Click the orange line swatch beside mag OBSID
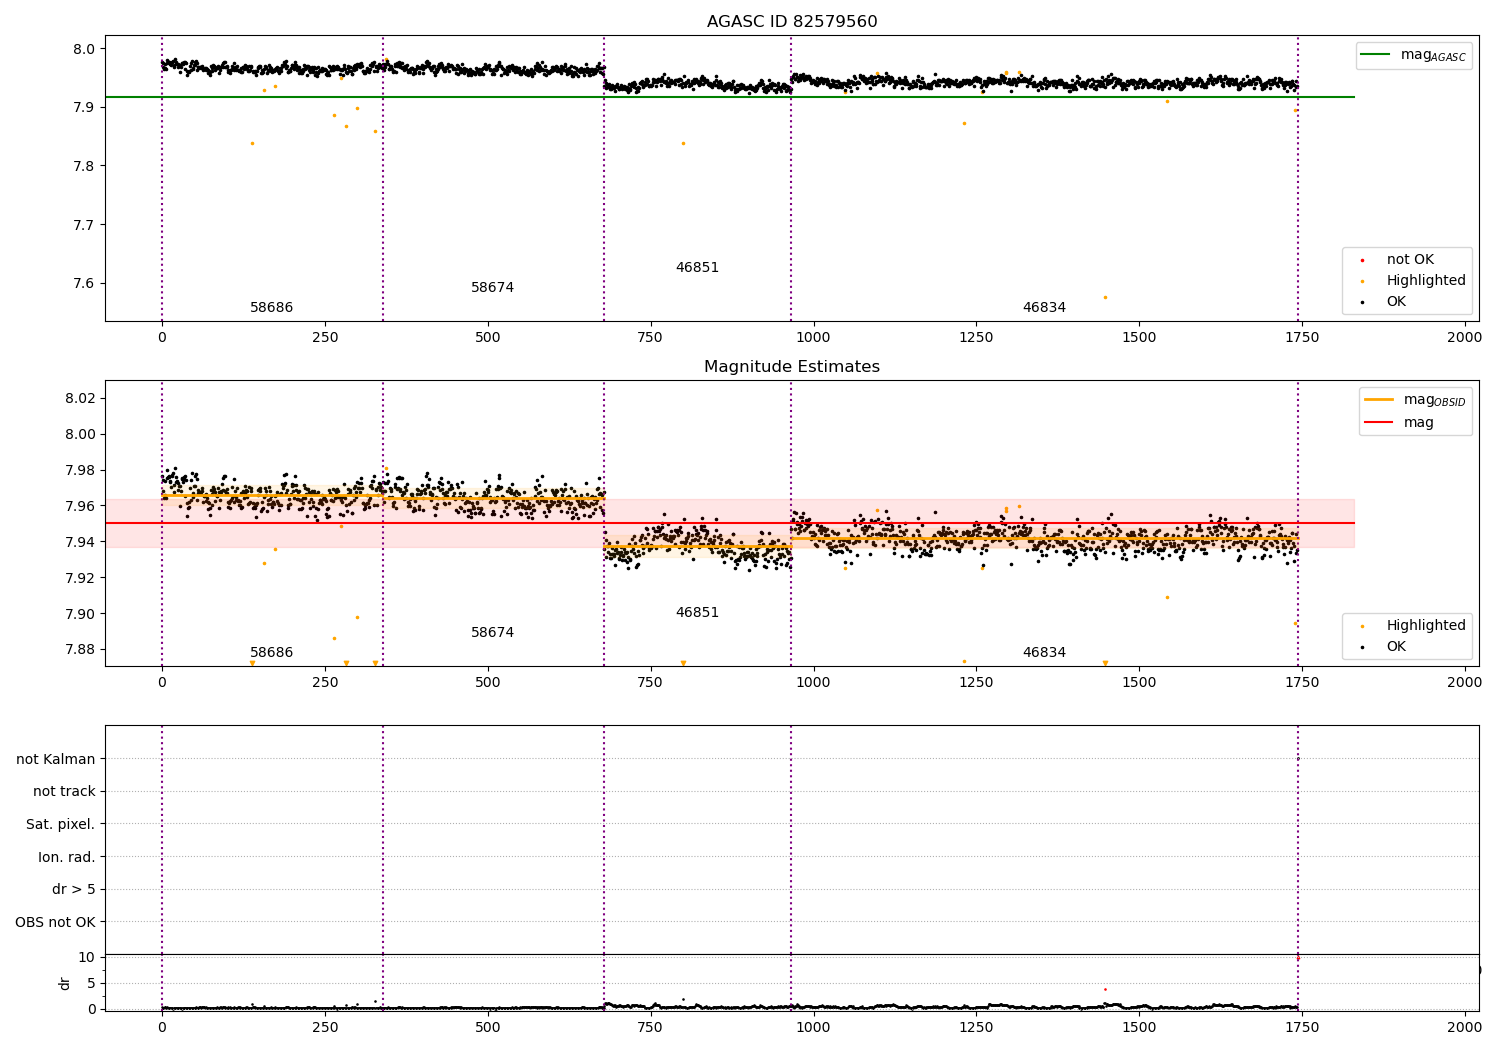This screenshot has width=1500, height=1050. point(1379,400)
